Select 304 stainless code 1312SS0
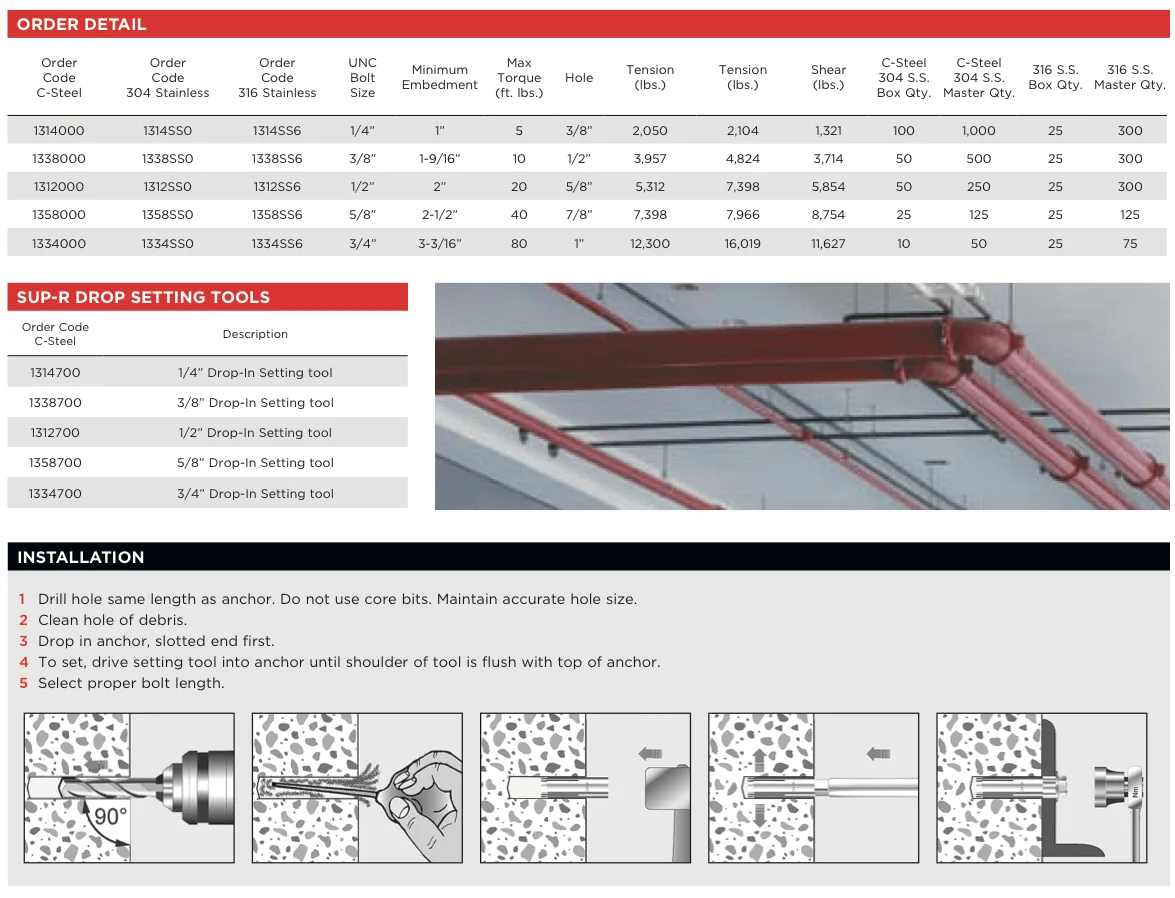1175x898 pixels. pyautogui.click(x=168, y=187)
